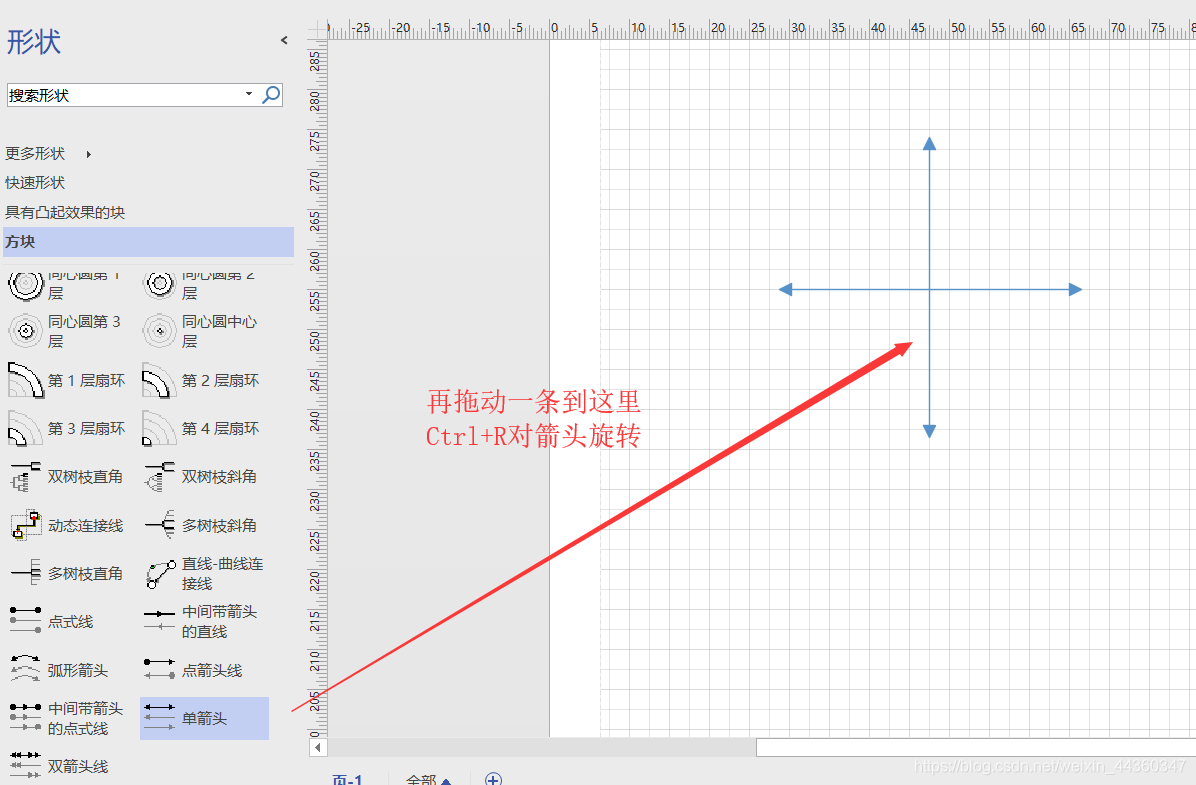Select the 同心圆第 1 层 shape icon
Viewport: 1196px width, 785px height.
tap(26, 284)
